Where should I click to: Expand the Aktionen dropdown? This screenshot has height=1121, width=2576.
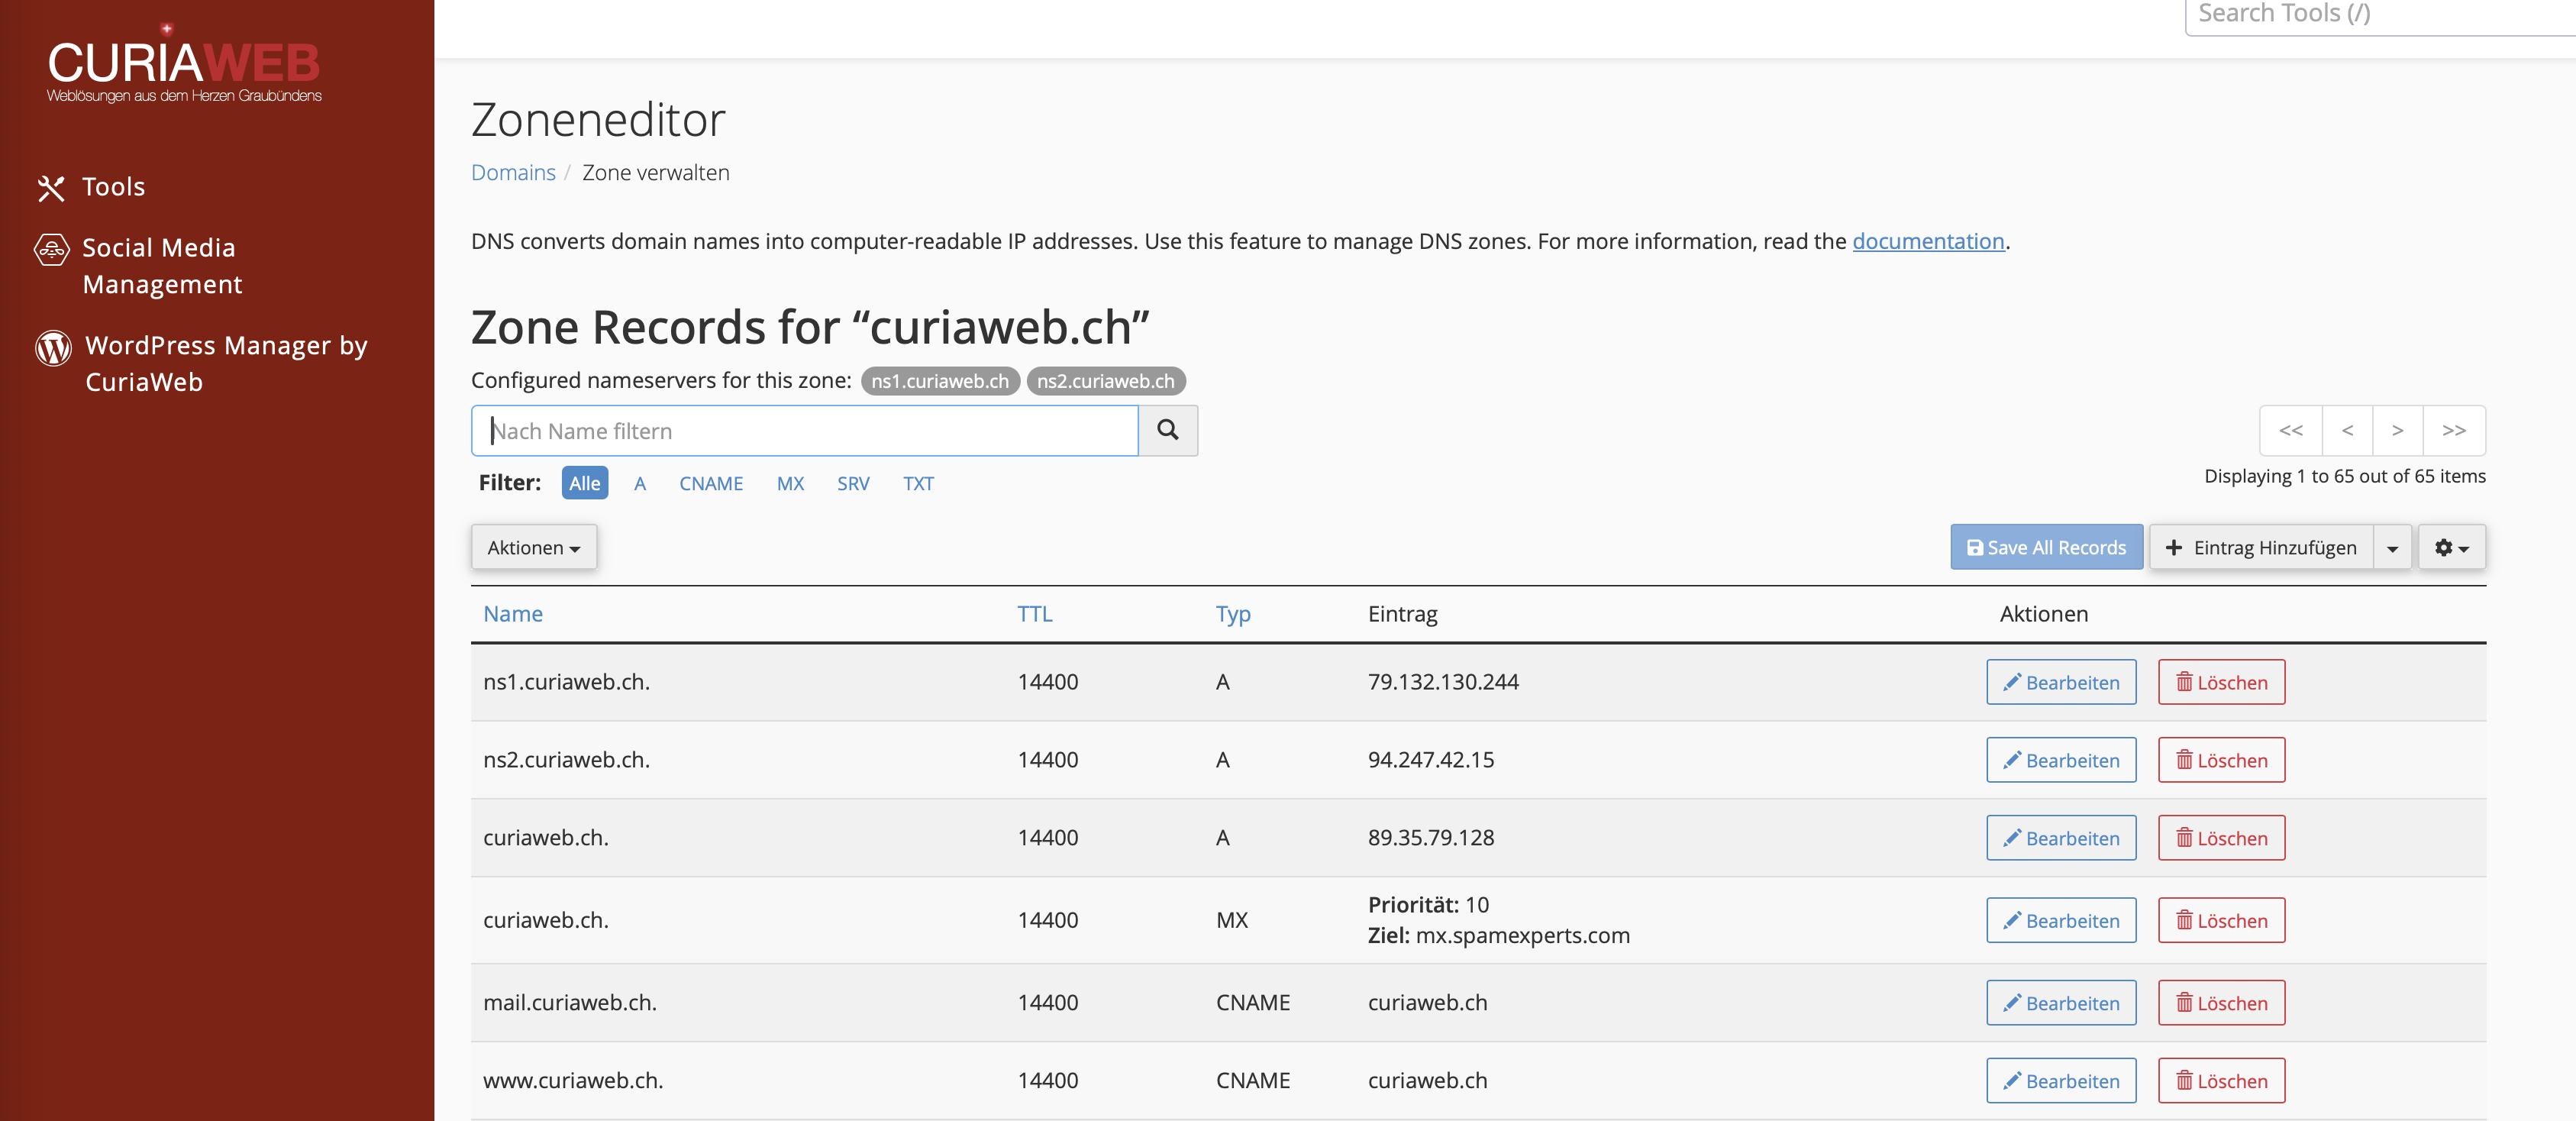tap(534, 547)
